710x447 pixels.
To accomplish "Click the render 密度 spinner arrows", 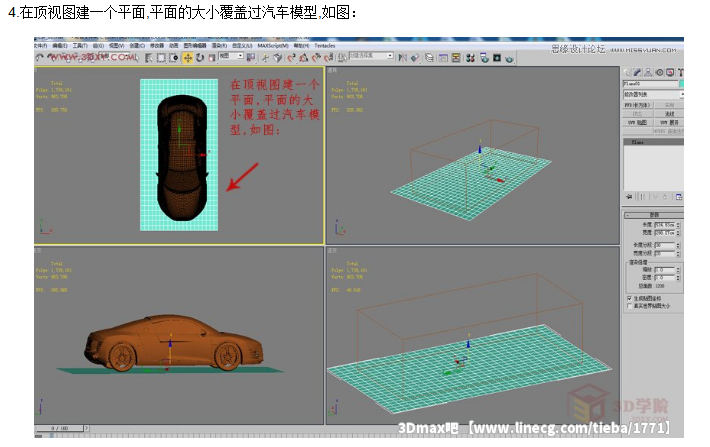I will pos(678,277).
